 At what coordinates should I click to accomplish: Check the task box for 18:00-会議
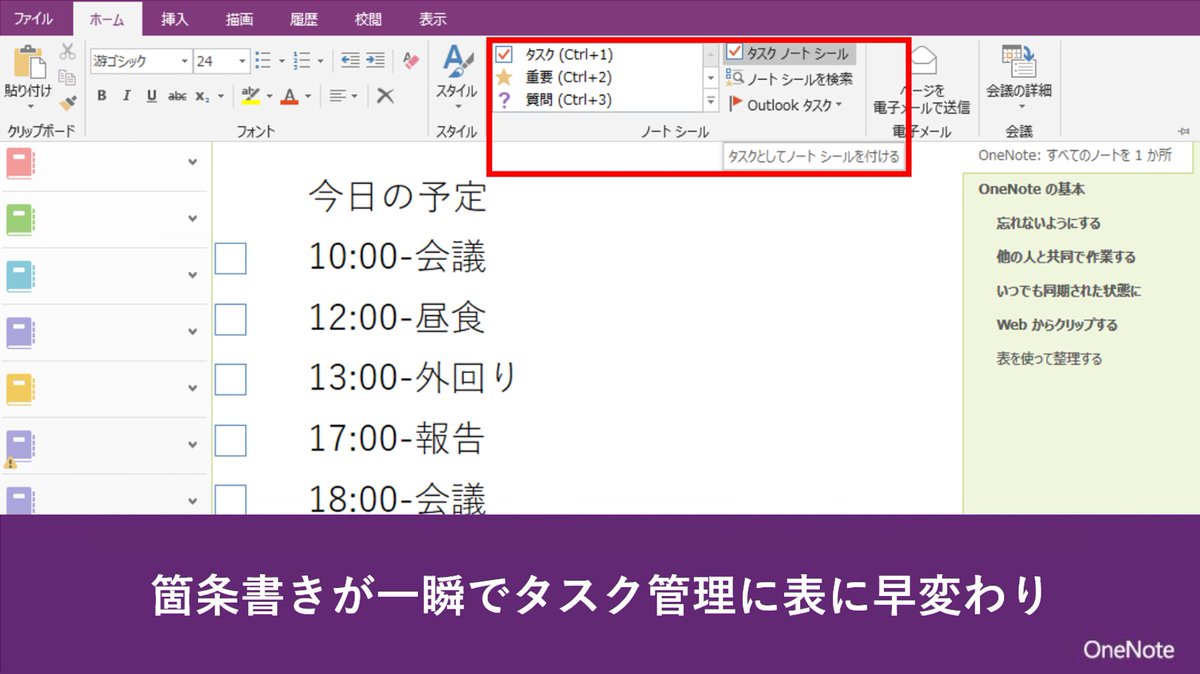[231, 499]
